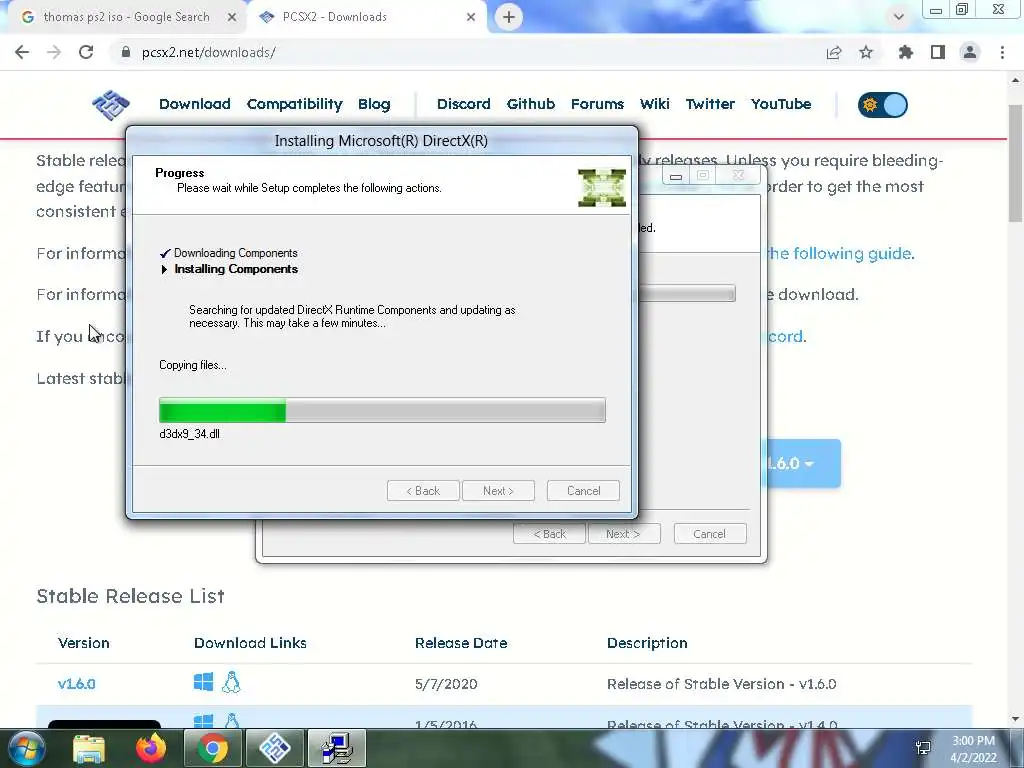Screen dimensions: 1024x768
Task: Open File Explorer from taskbar
Action: coord(89,748)
